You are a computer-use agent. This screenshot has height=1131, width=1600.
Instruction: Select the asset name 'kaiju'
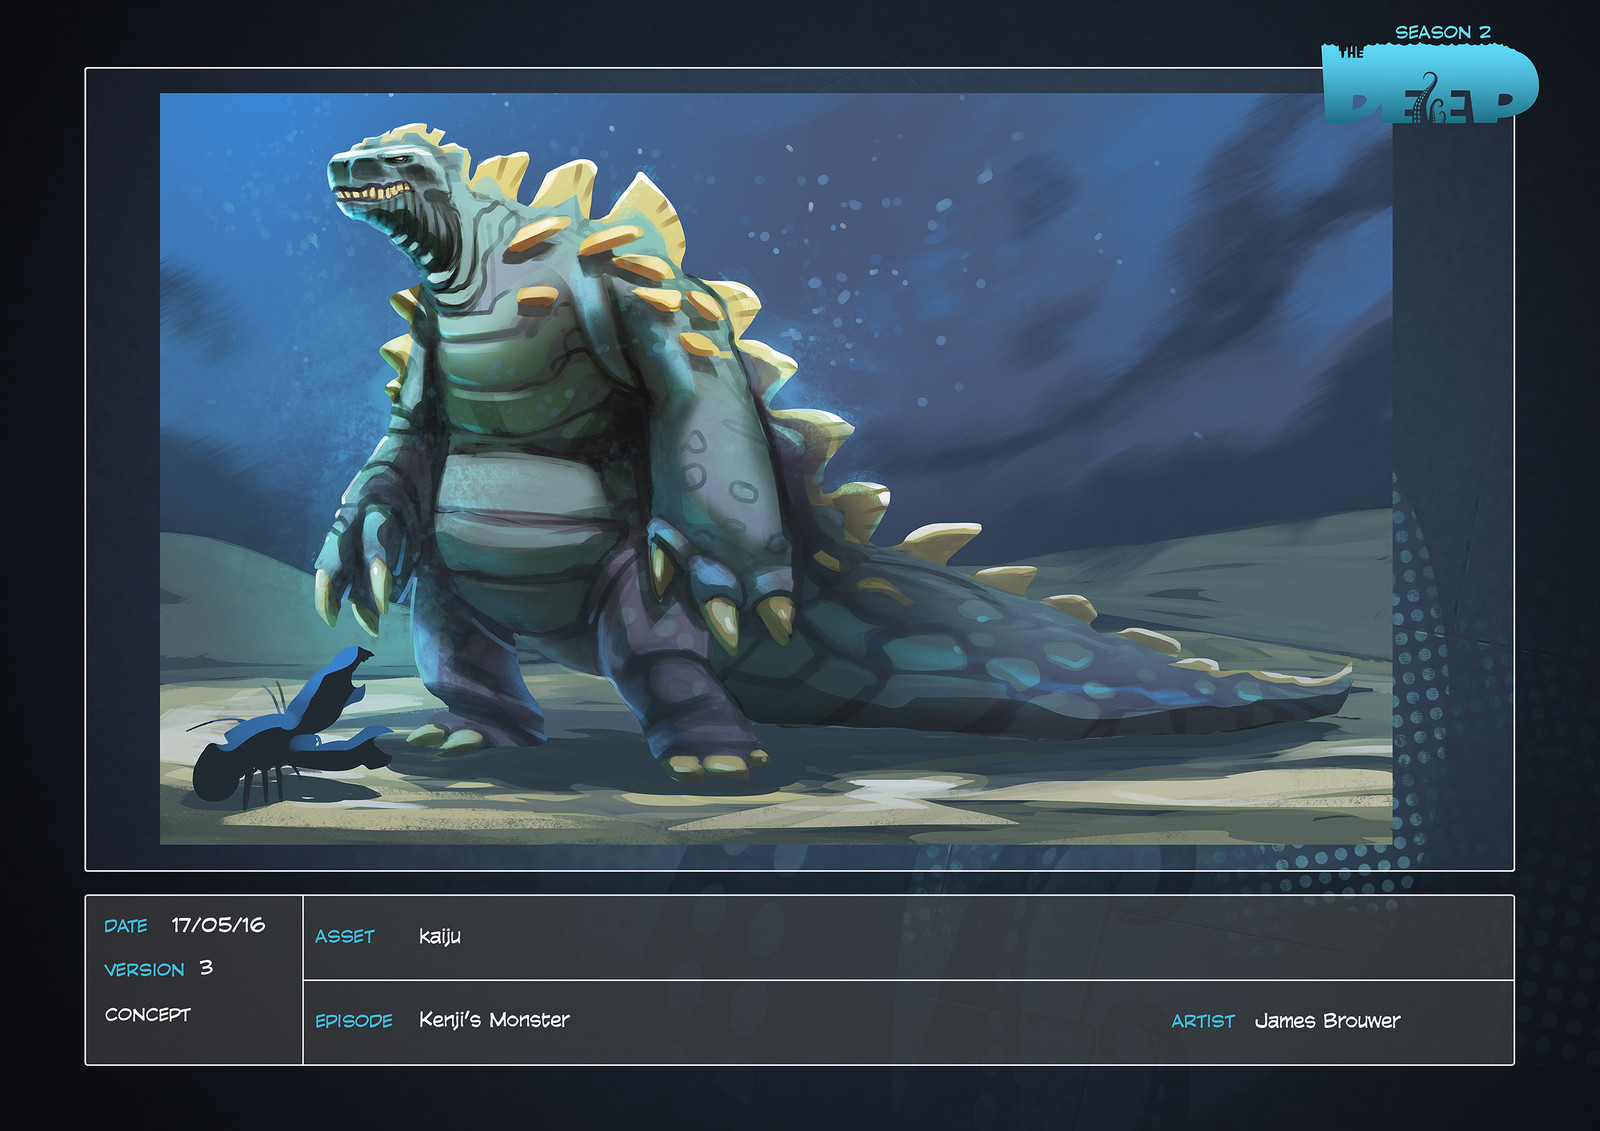click(x=440, y=937)
